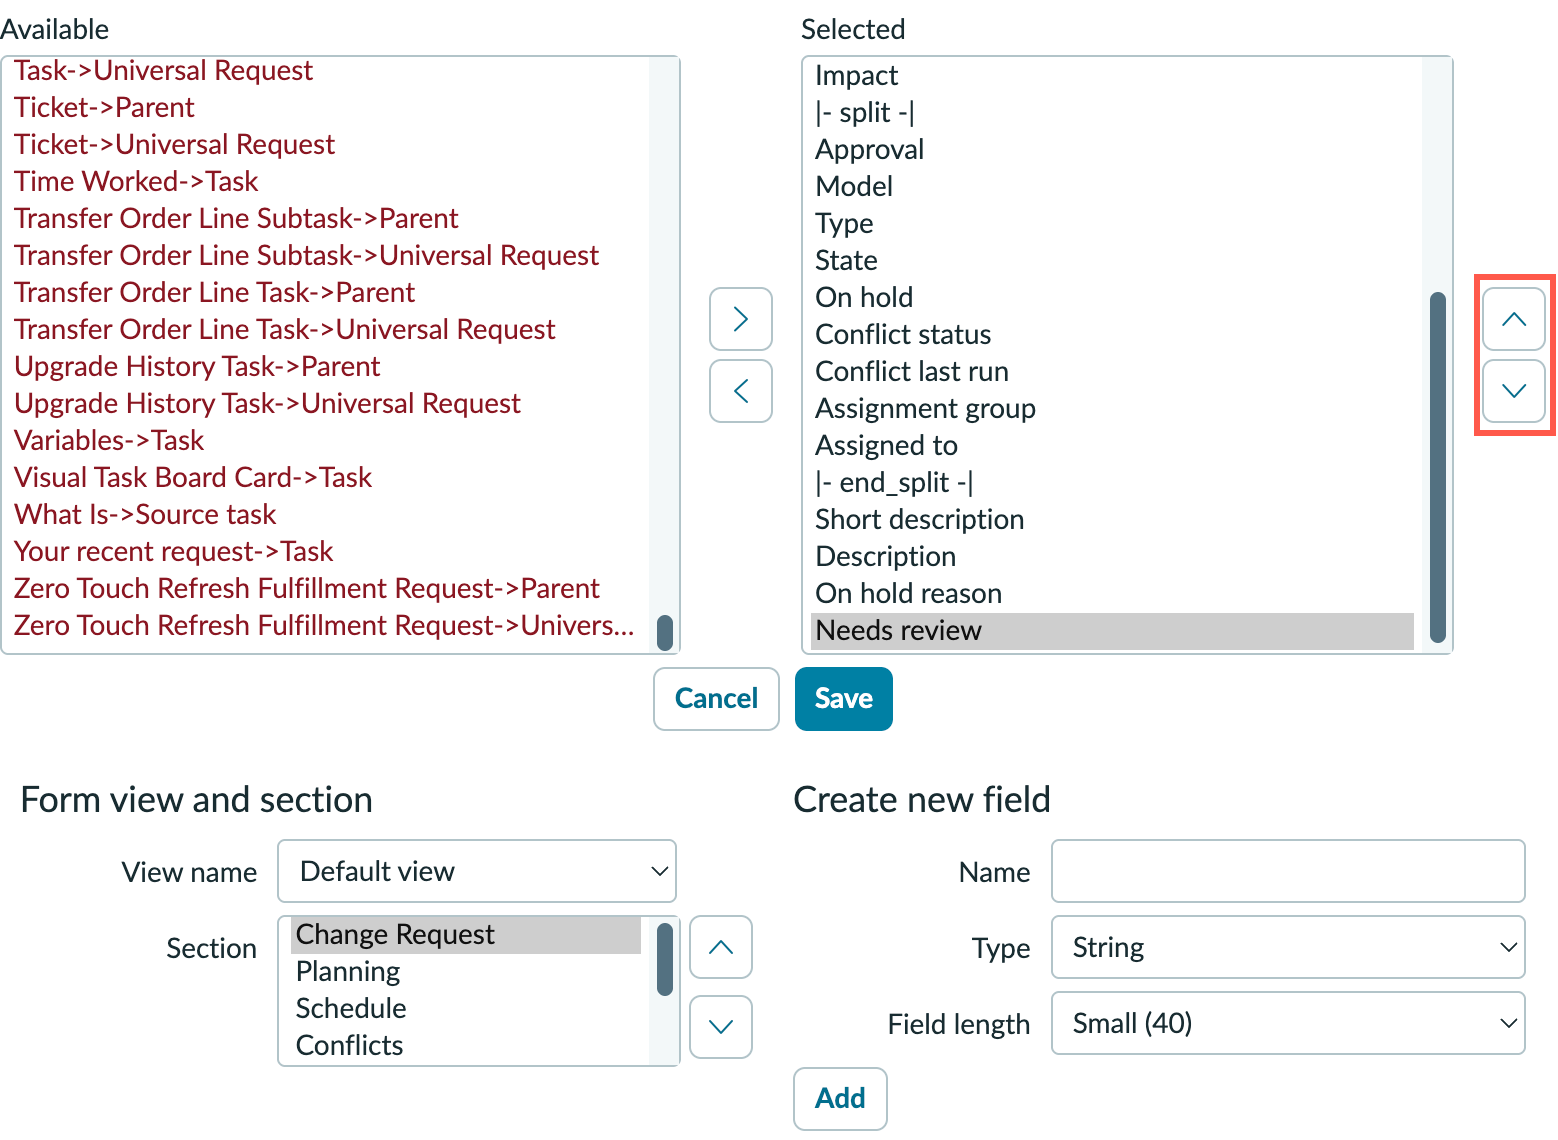Select Conflict status in Selected list
Screen dimensions: 1558x1140
[x=1112, y=335]
